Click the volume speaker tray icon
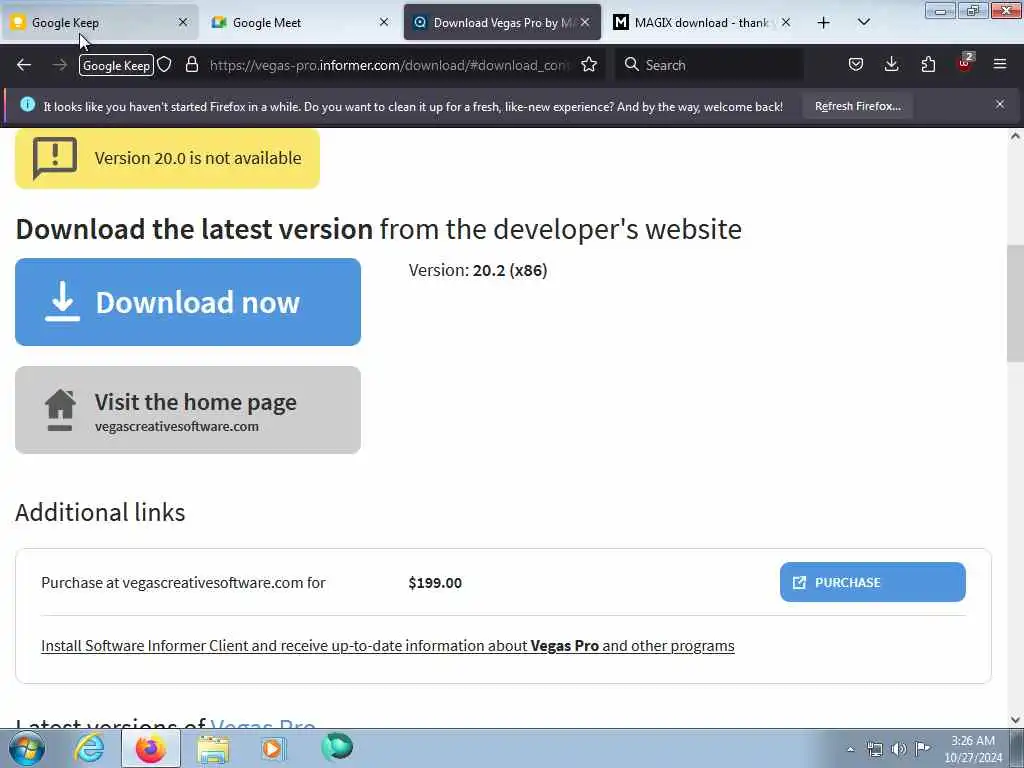Screen dimensions: 1024x768 (x=899, y=749)
